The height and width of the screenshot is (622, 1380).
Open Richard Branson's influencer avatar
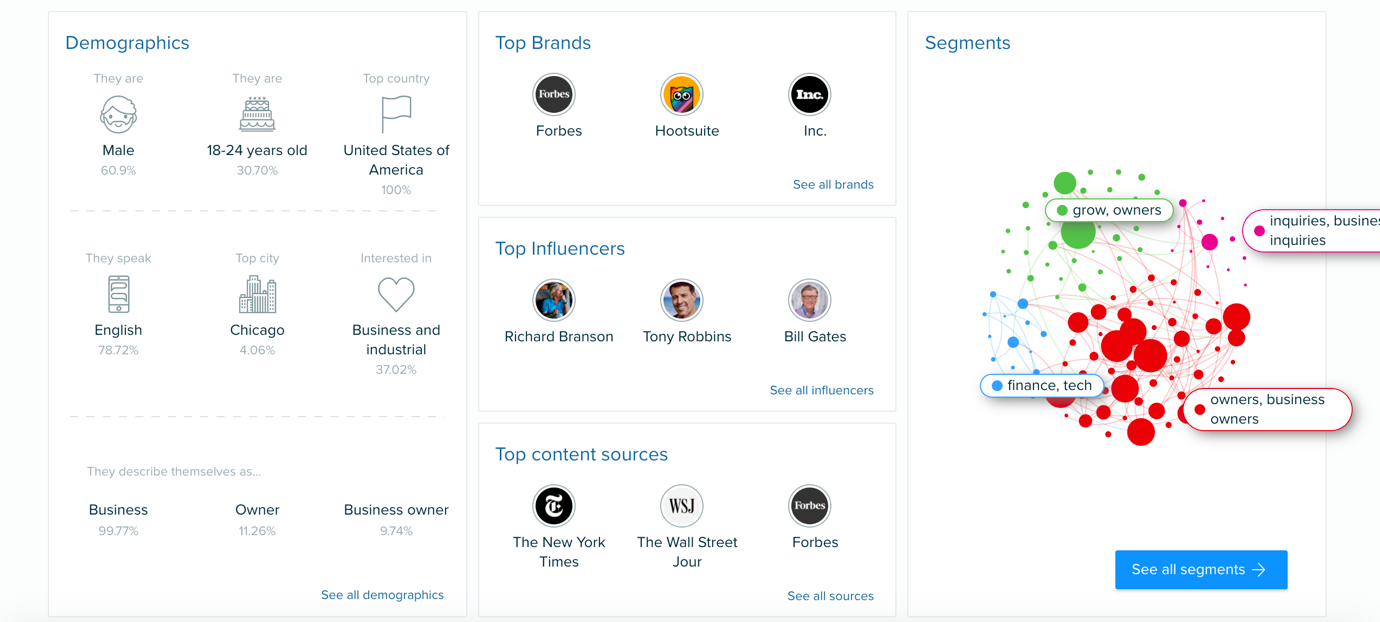tap(554, 300)
